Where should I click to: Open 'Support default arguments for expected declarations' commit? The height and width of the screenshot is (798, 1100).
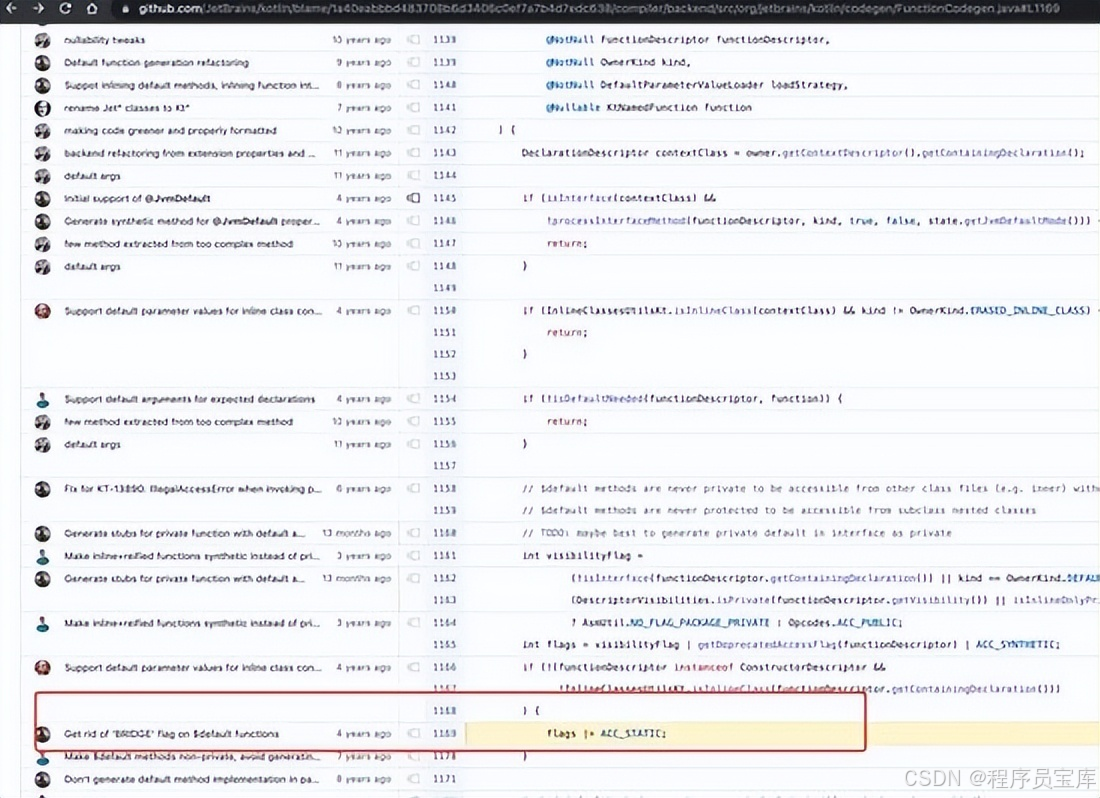click(189, 399)
